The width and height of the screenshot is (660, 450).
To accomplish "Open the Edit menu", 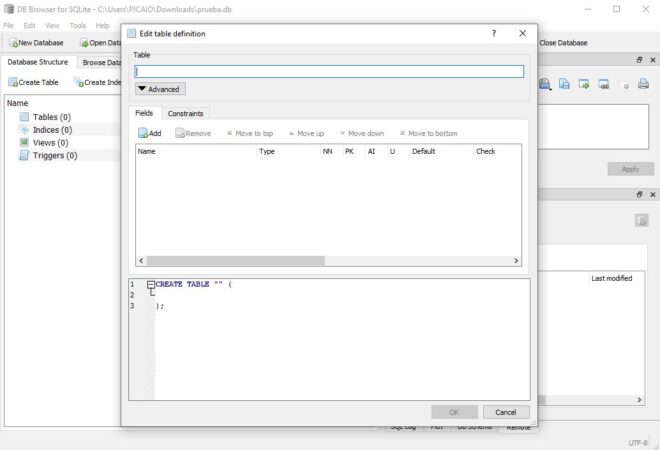I will click(x=30, y=25).
